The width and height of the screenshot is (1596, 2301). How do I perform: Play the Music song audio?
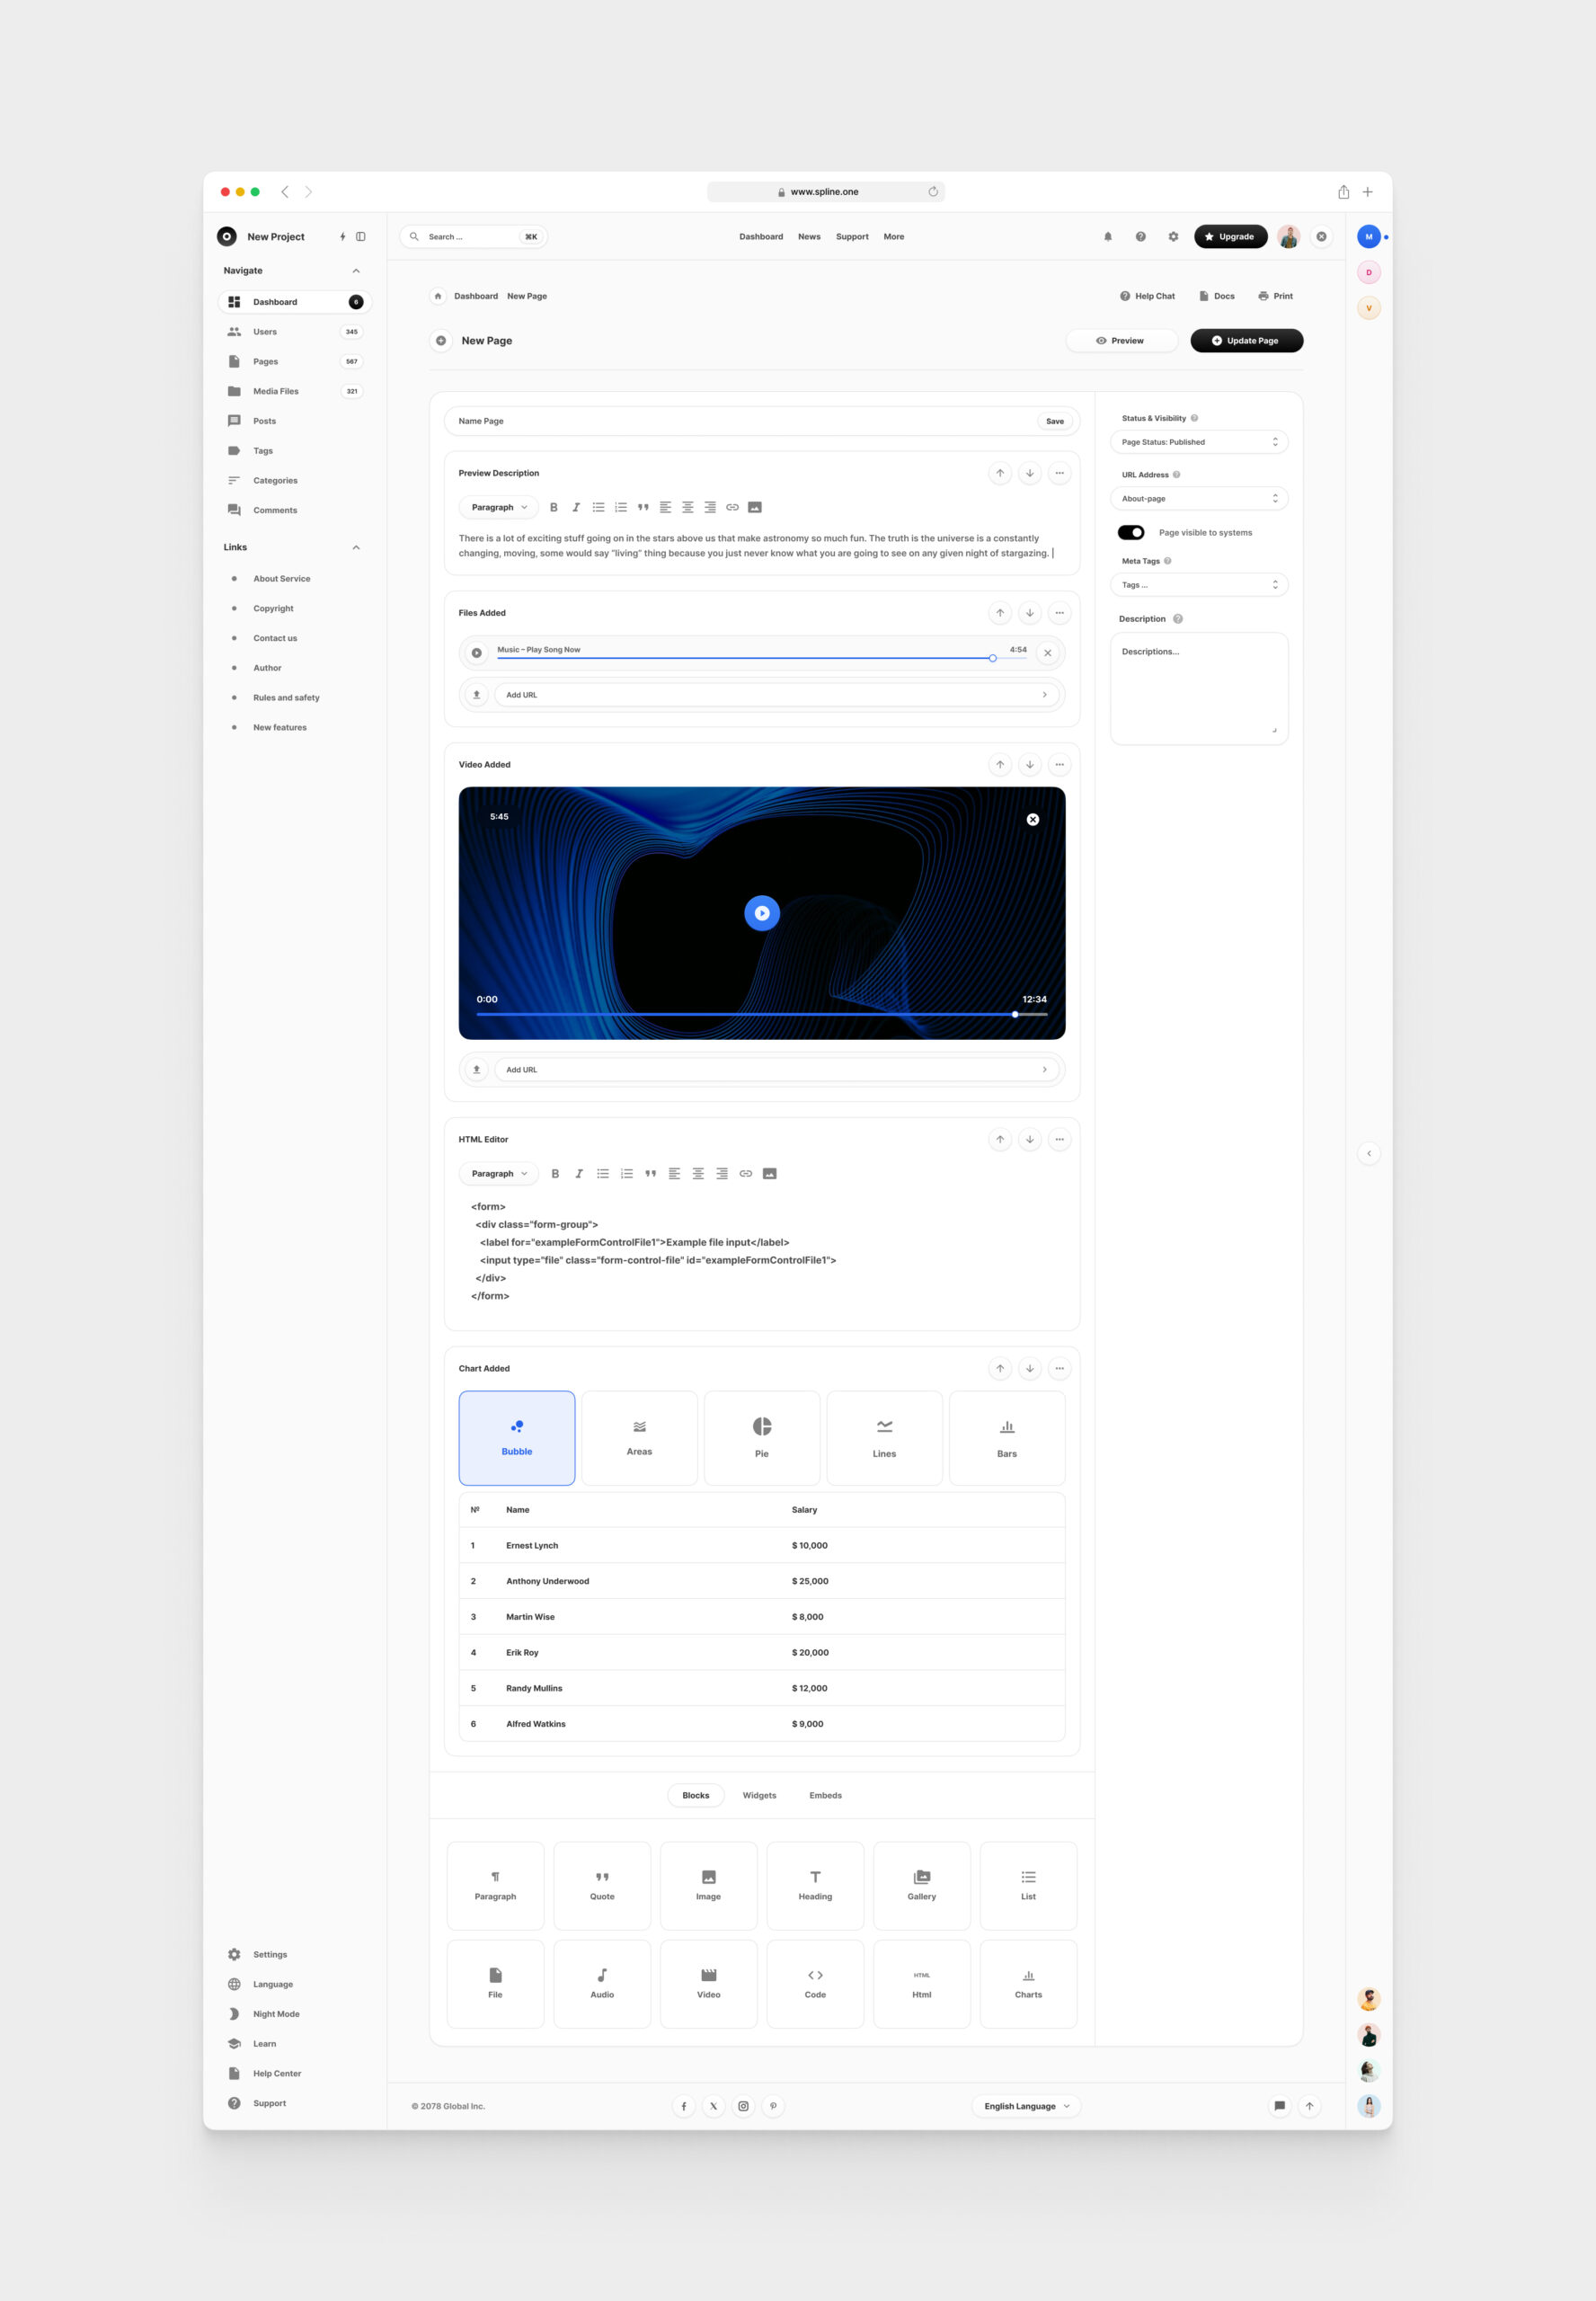coord(477,653)
